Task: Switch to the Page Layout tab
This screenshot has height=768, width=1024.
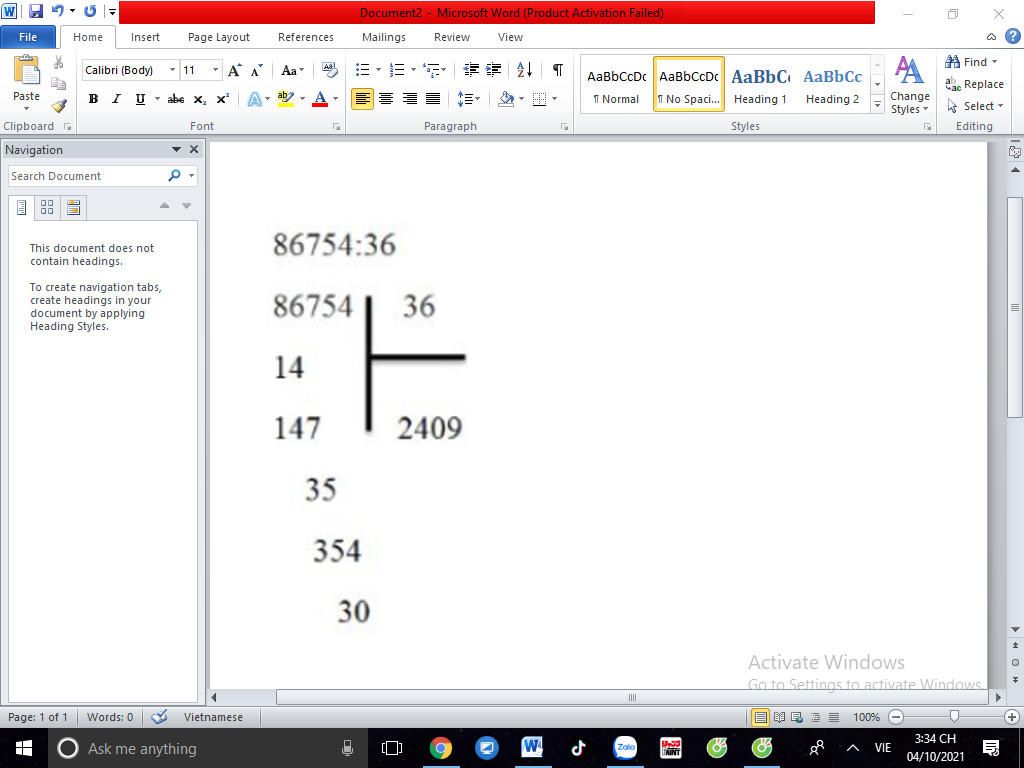Action: [219, 37]
